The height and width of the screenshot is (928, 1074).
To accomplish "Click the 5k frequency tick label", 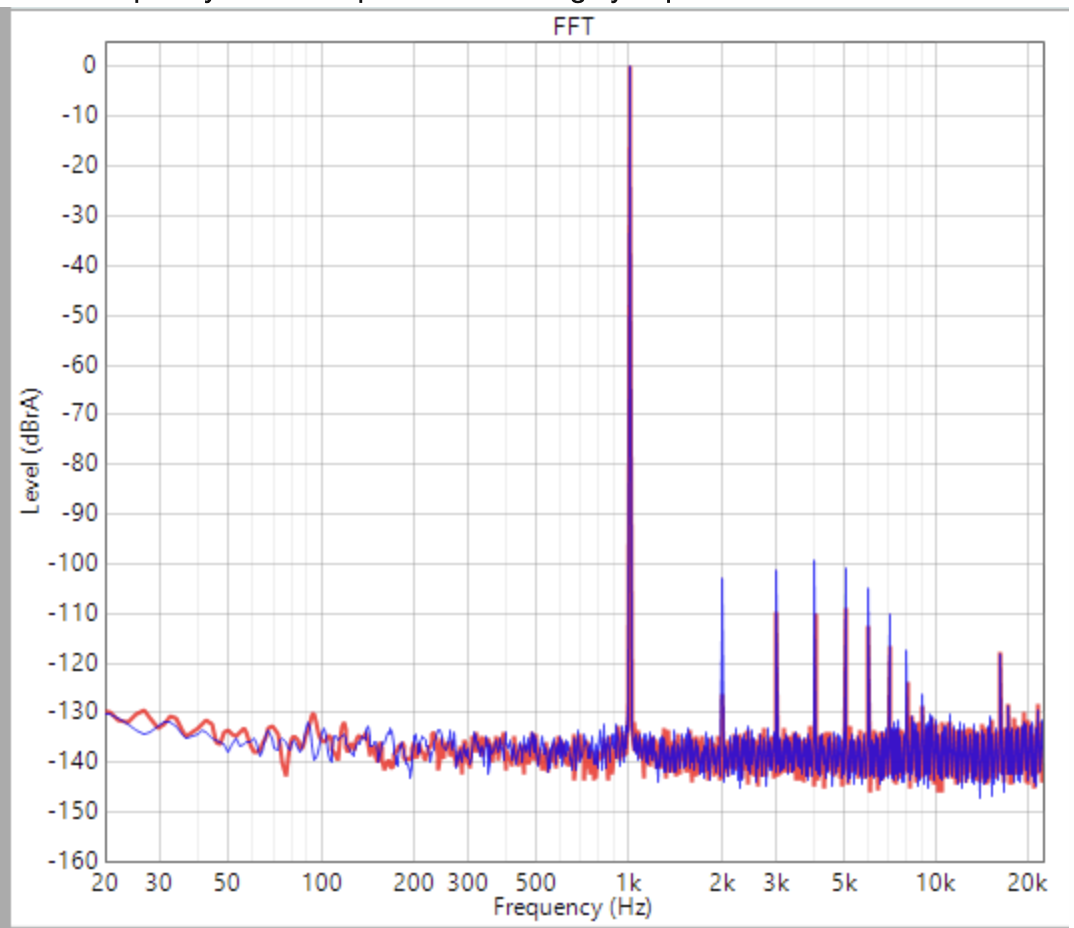I will [x=845, y=882].
